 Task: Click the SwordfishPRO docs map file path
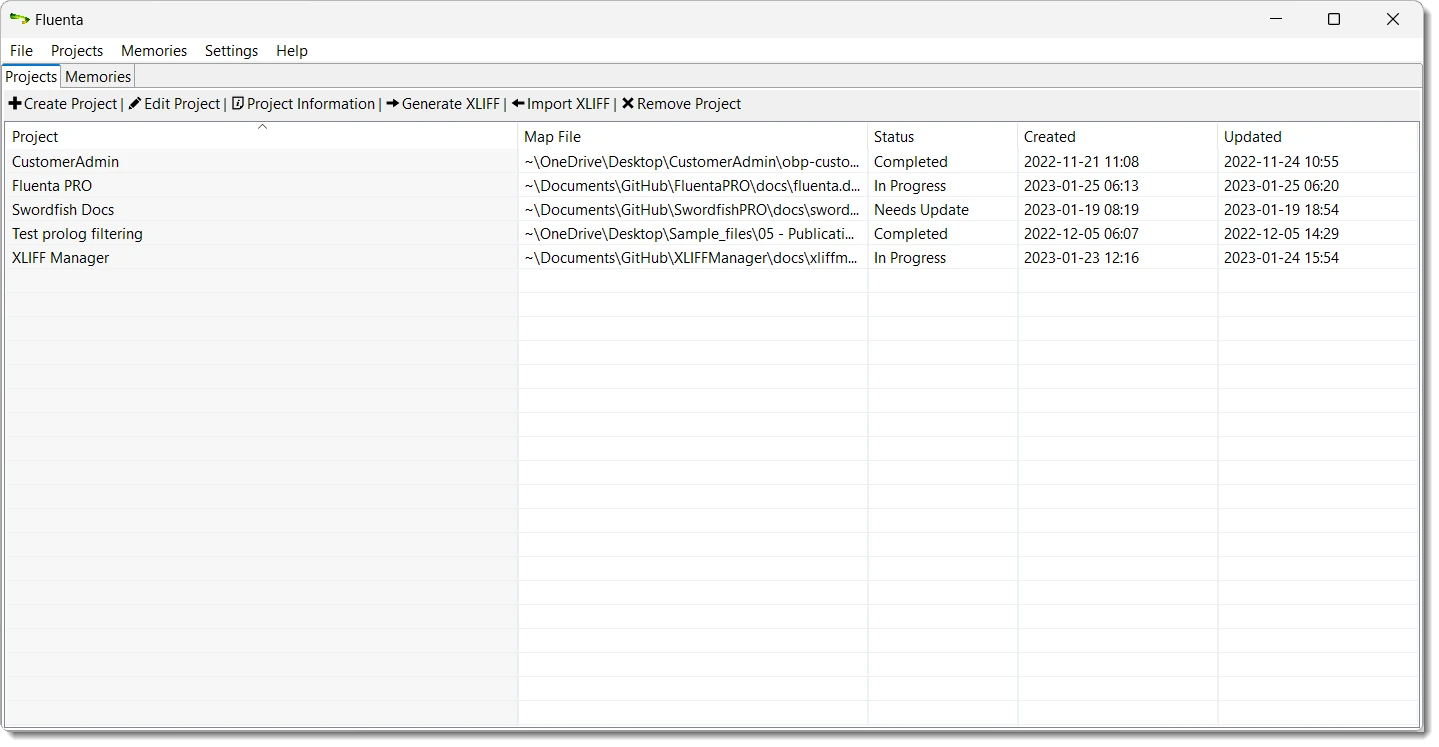tap(692, 210)
